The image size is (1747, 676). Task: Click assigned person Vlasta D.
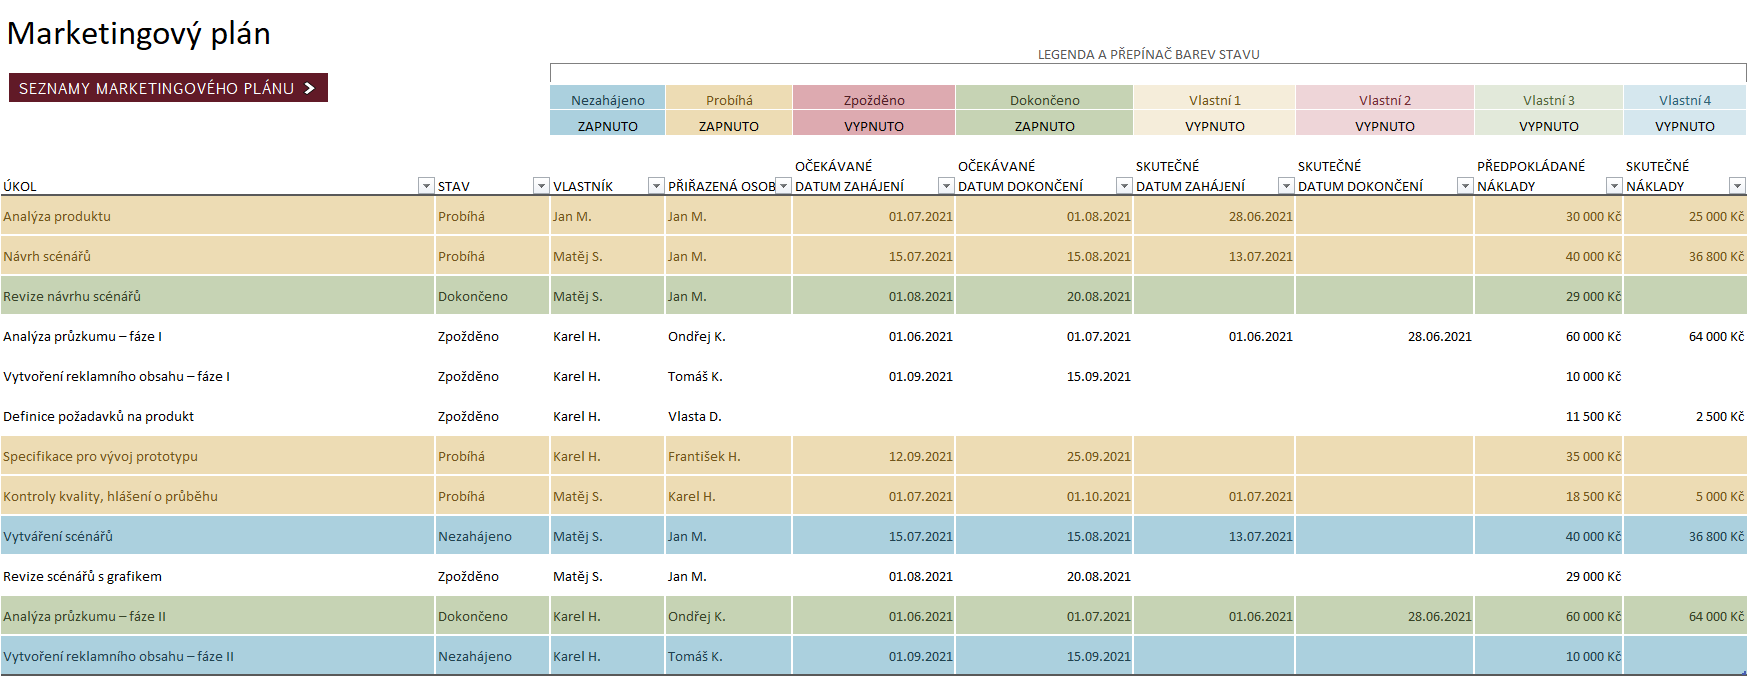pyautogui.click(x=728, y=416)
